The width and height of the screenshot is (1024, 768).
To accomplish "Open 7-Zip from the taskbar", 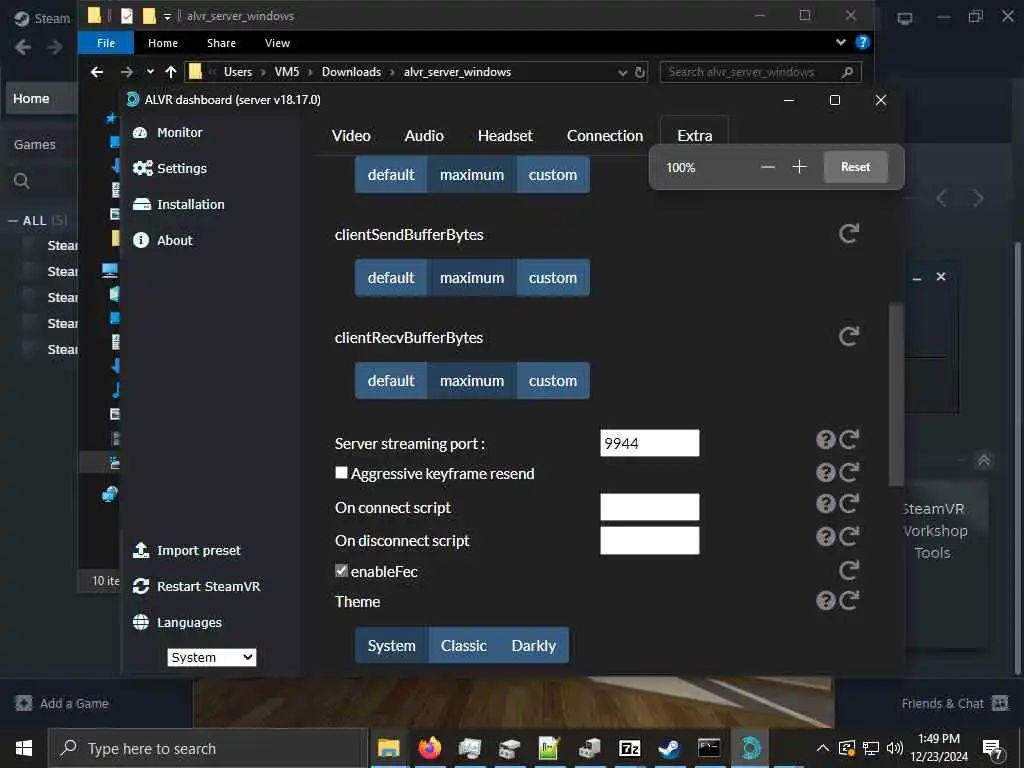I will (x=630, y=748).
